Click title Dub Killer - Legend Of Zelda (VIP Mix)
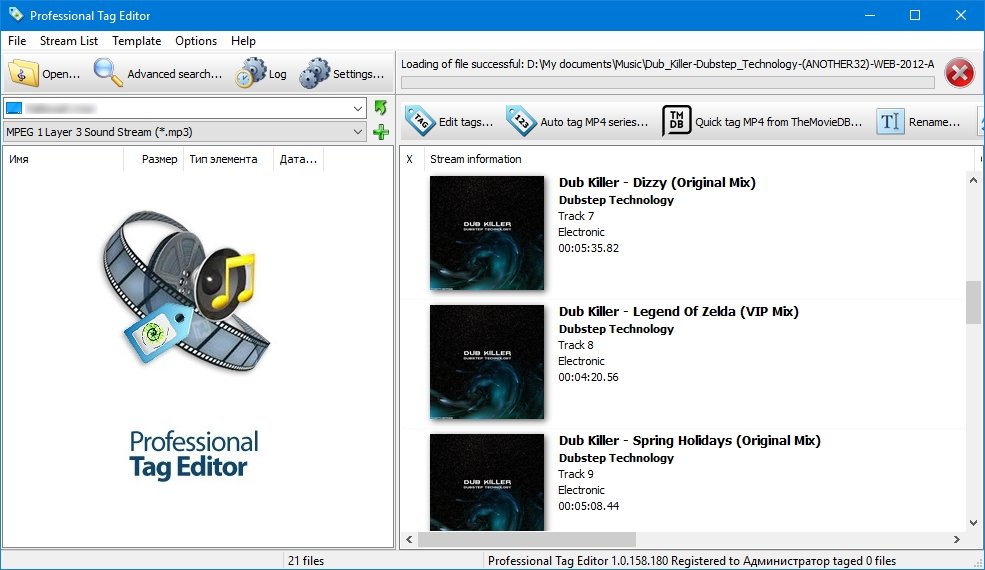 678,312
